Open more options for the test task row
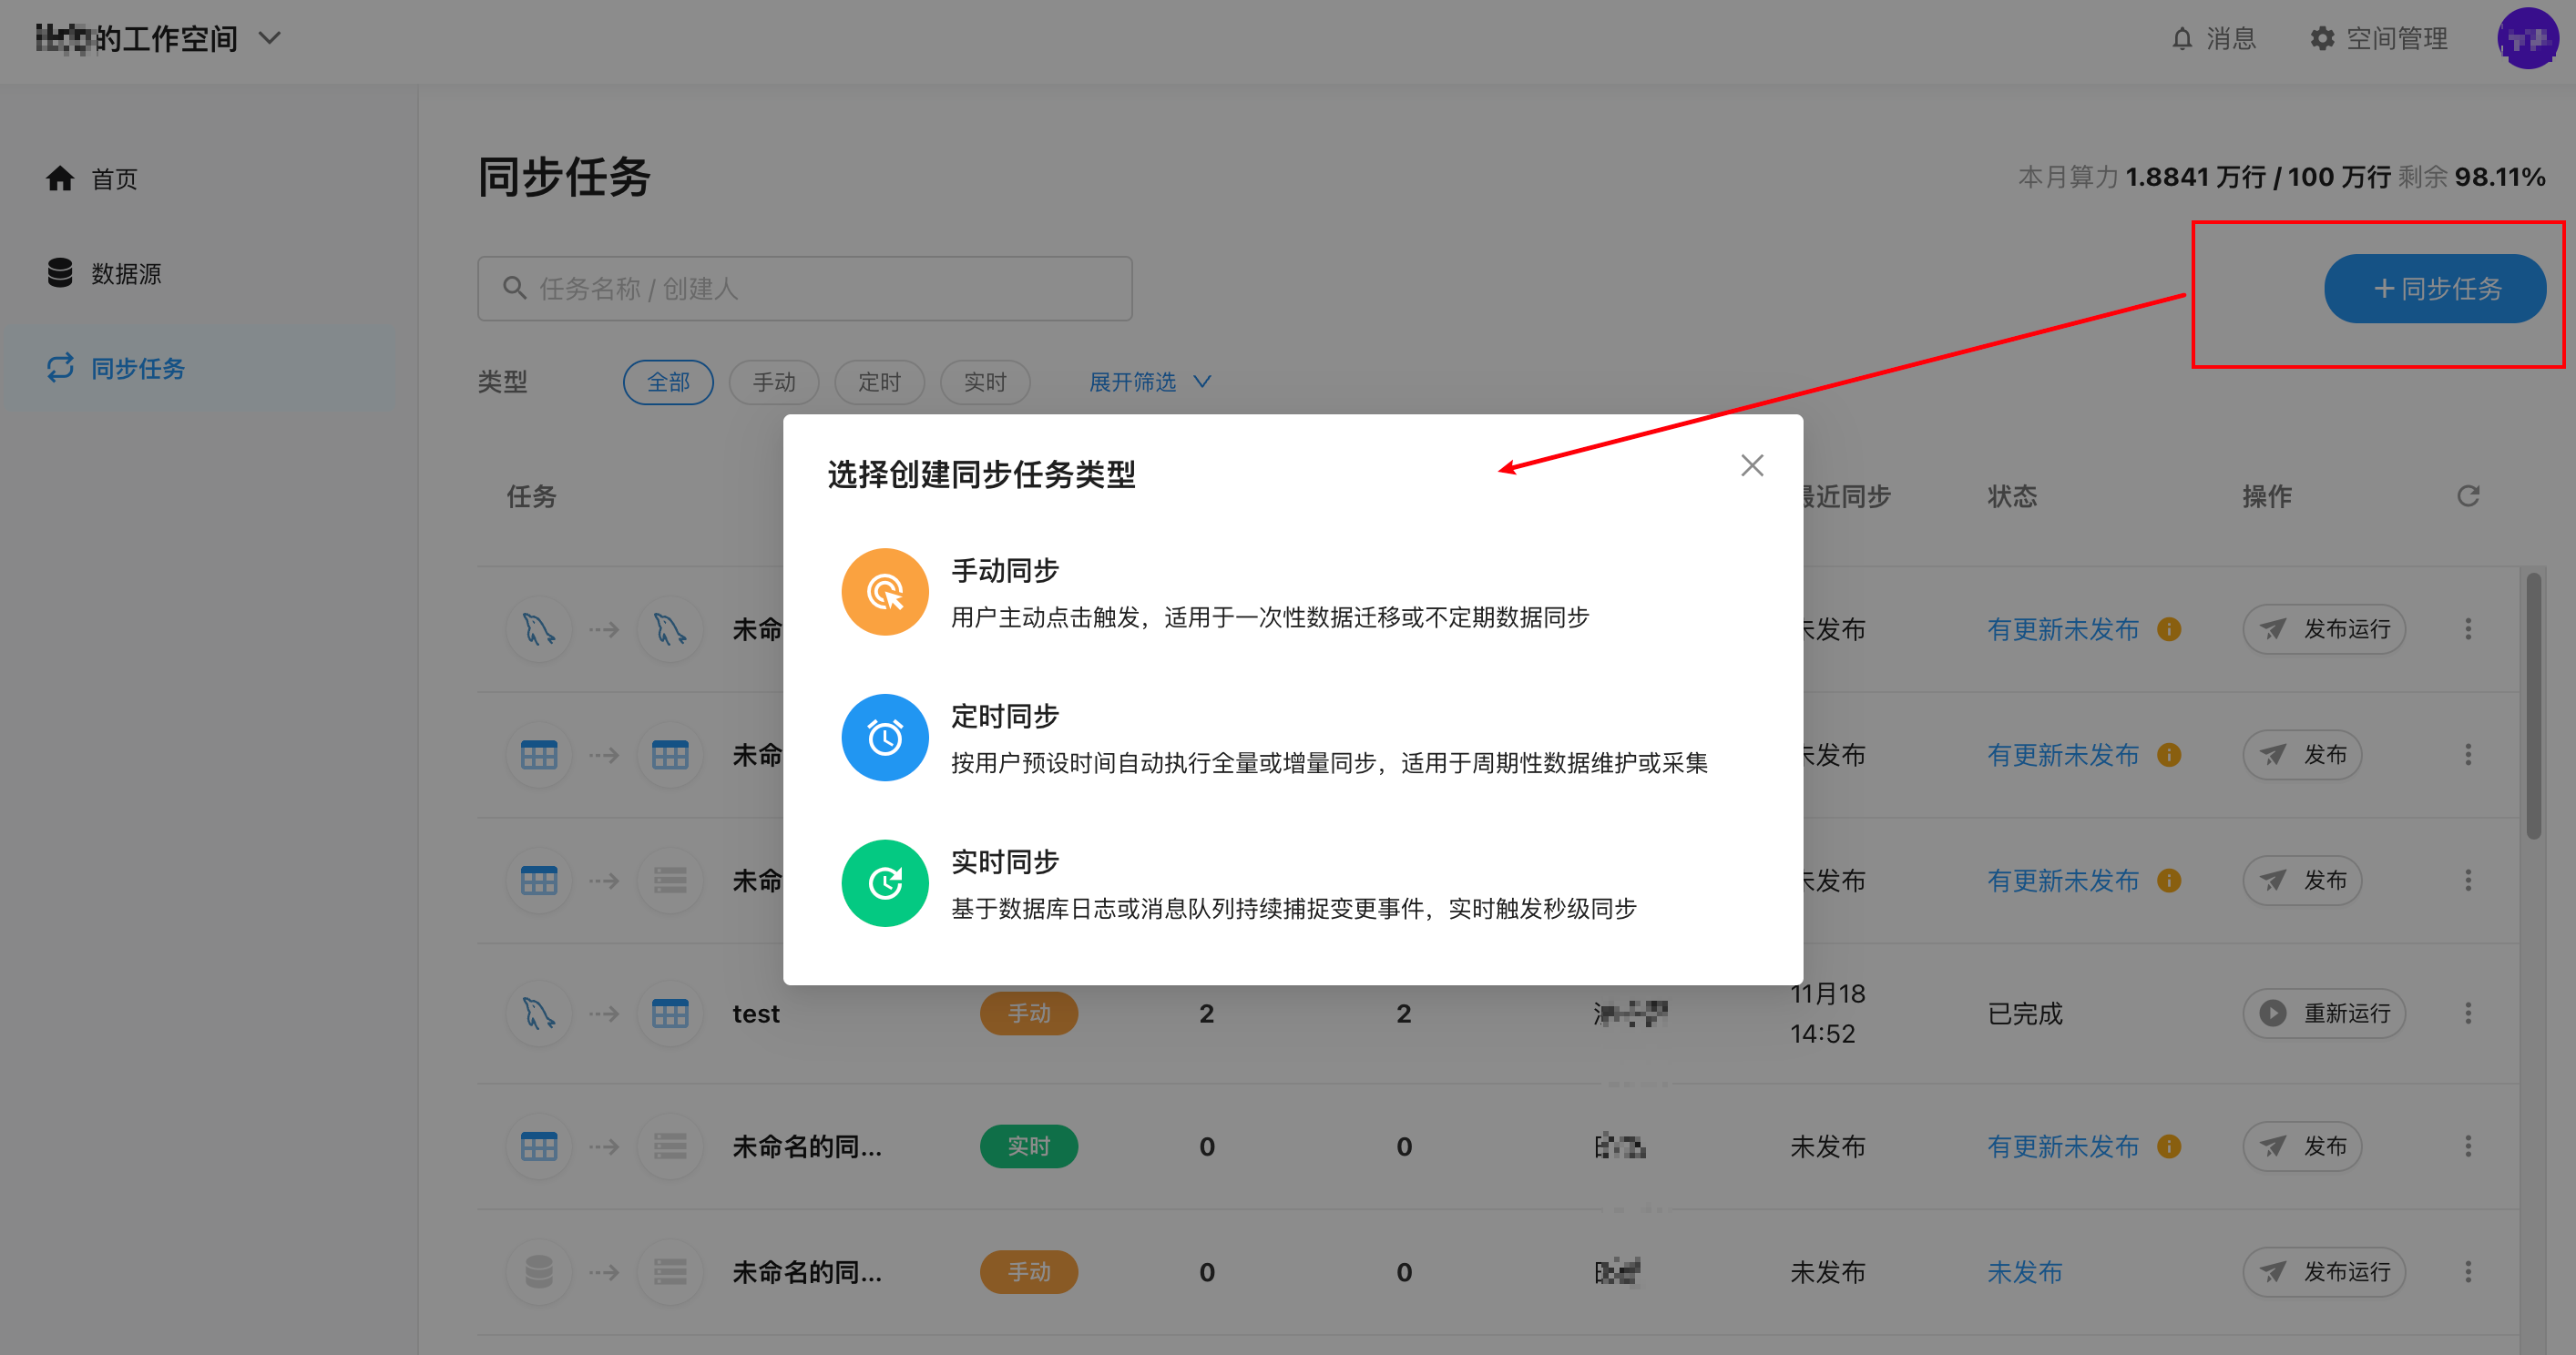 (x=2467, y=1013)
